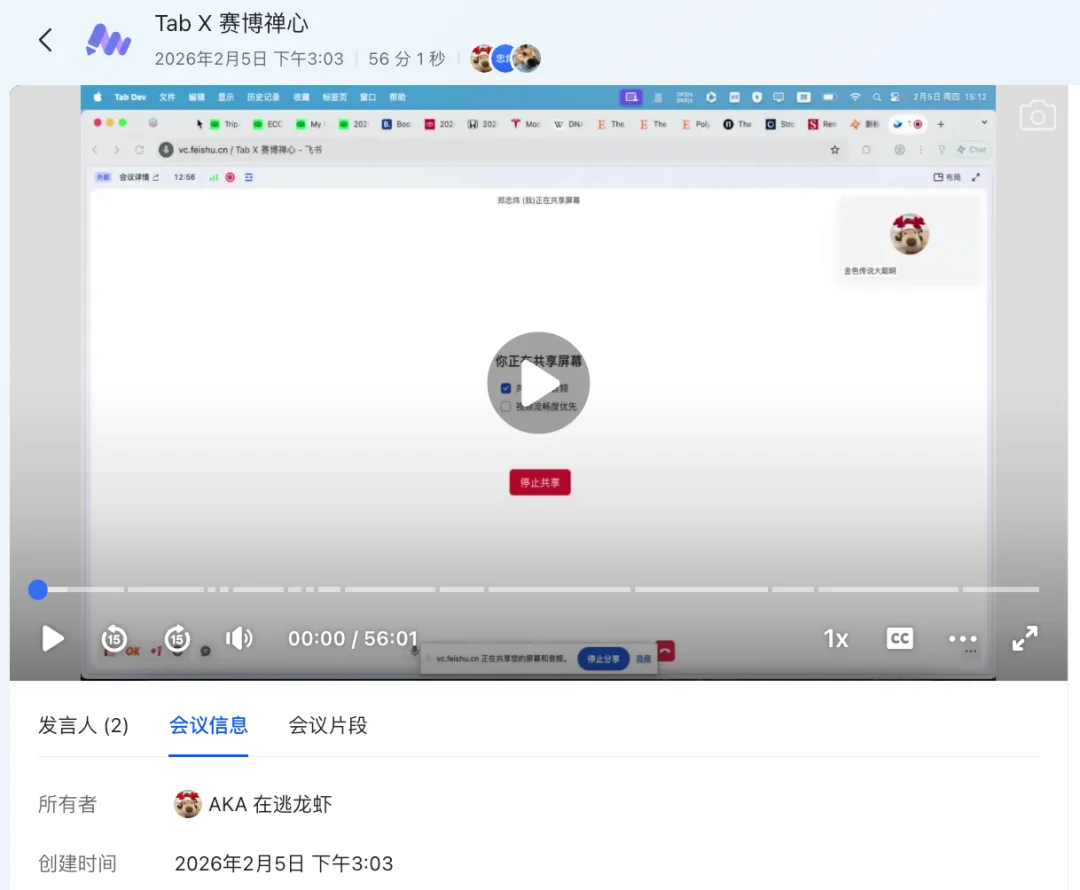Switch to the 发言人 (2) tab
The height and width of the screenshot is (890, 1080).
pos(84,725)
